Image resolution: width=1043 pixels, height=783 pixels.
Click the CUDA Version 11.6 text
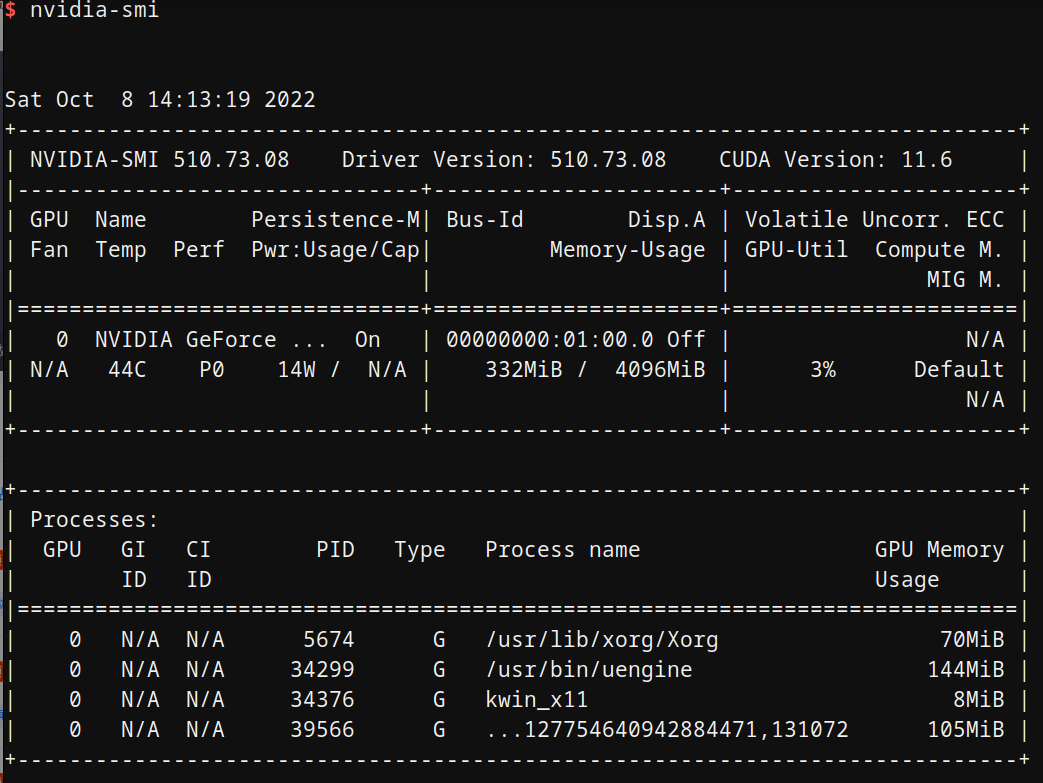pyautogui.click(x=836, y=160)
